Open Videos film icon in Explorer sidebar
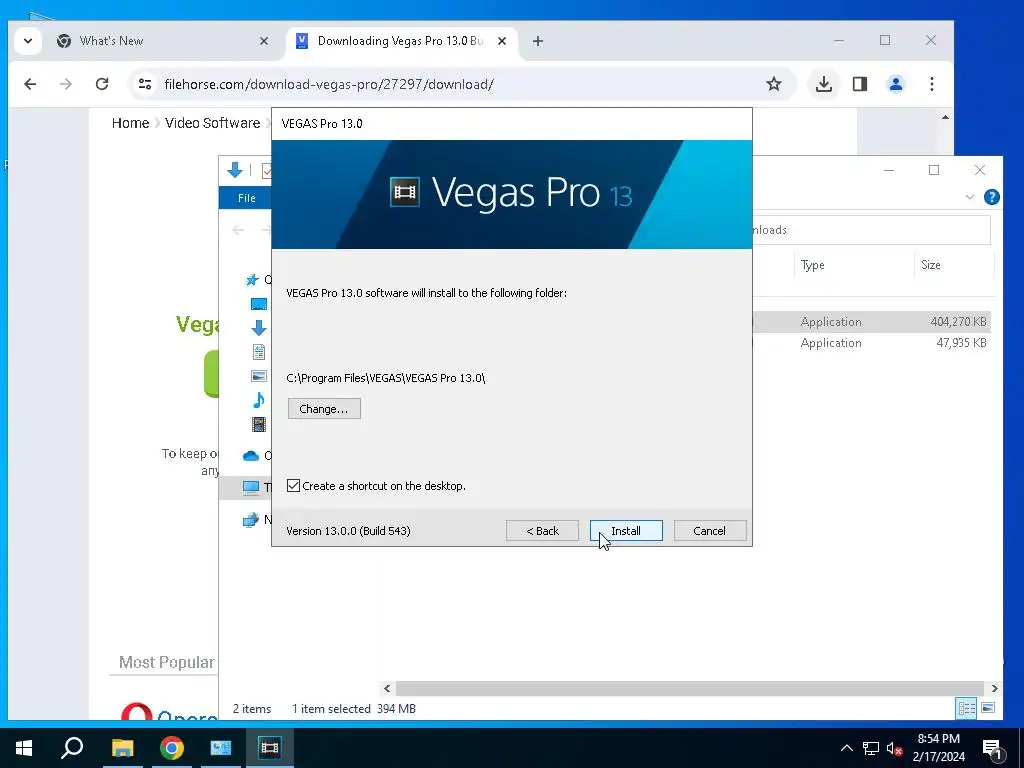This screenshot has width=1024, height=768. (259, 424)
